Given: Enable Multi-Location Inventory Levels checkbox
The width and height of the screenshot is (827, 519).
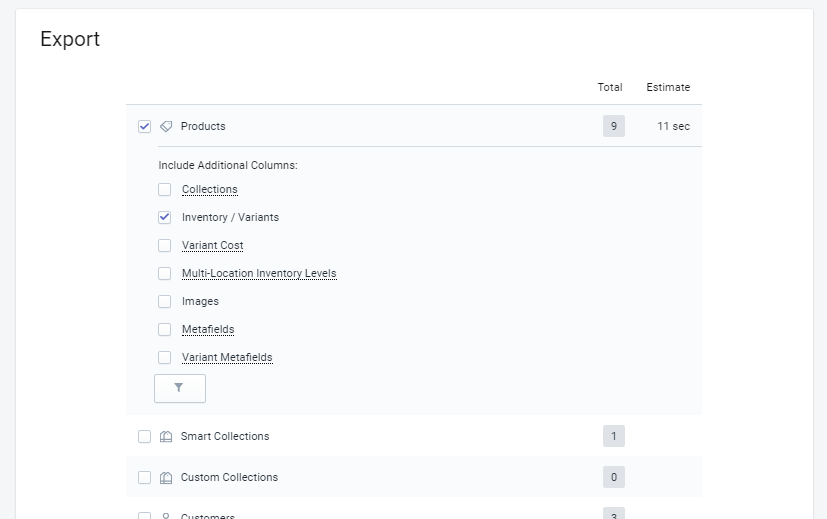Looking at the screenshot, I should (x=165, y=274).
